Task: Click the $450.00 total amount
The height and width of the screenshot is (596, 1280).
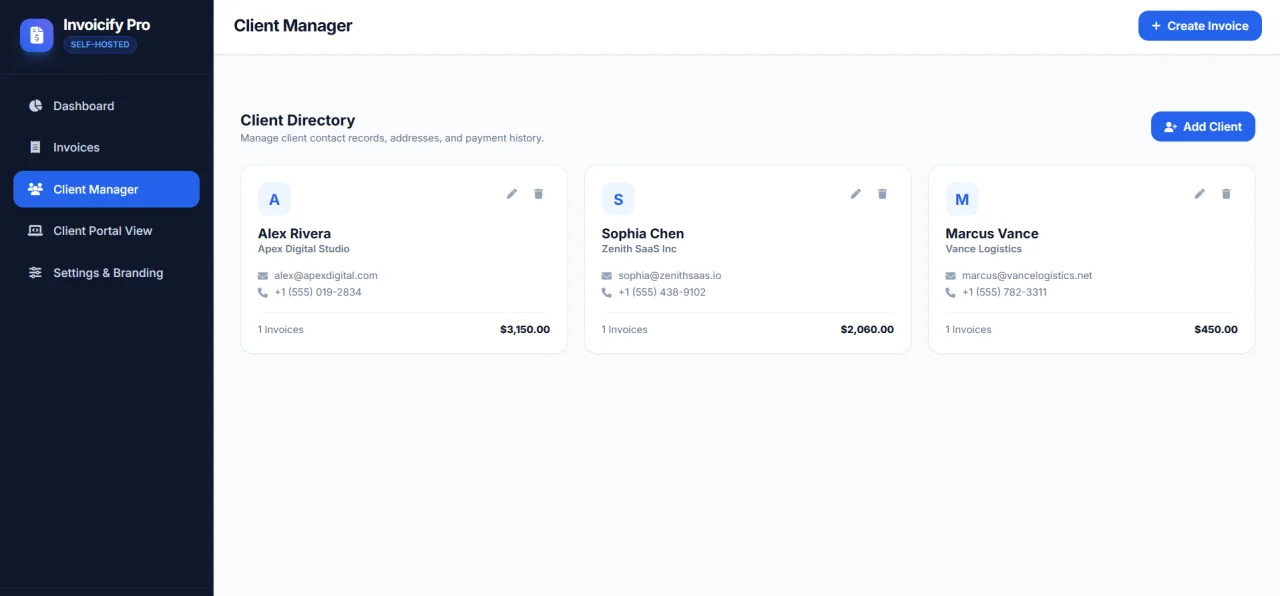Action: pos(1216,330)
